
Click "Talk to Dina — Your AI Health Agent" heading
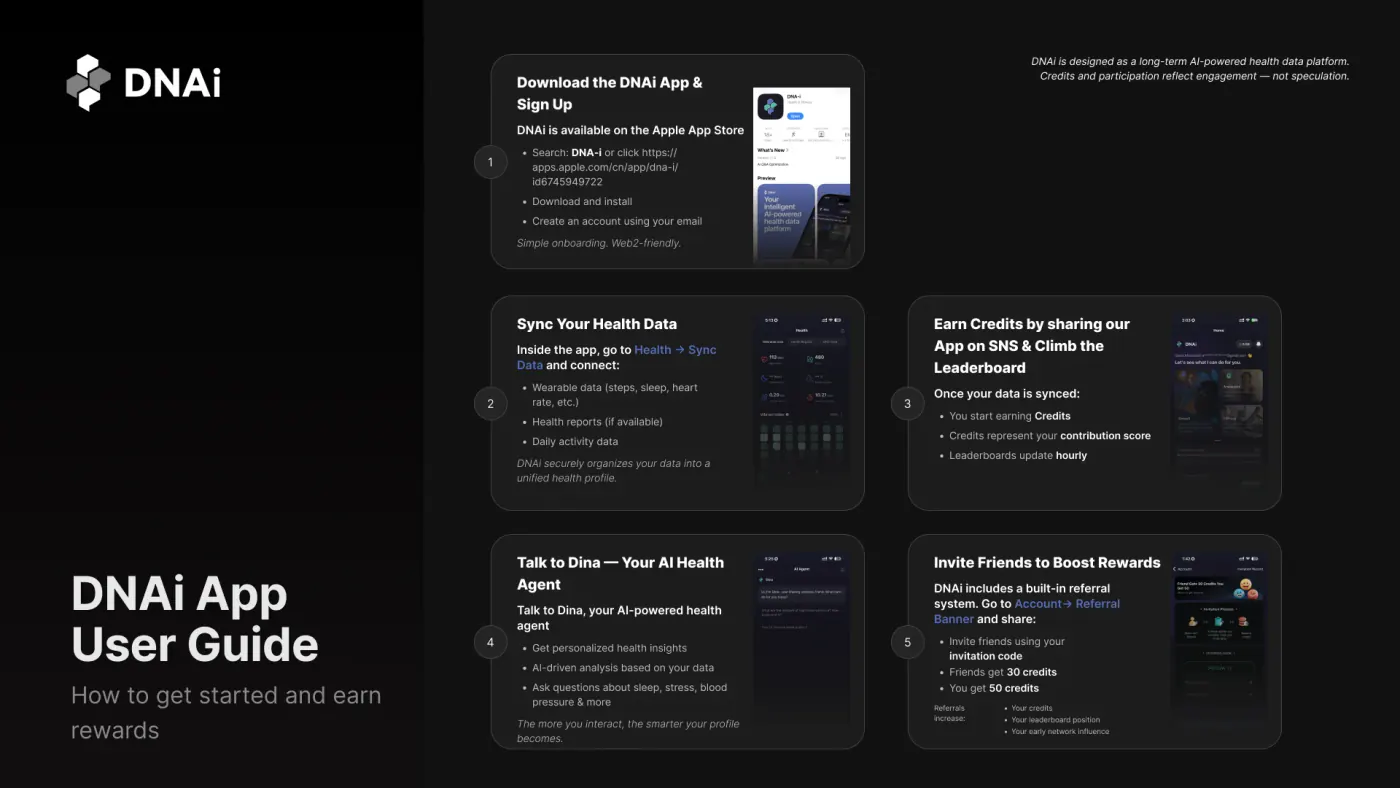[620, 573]
